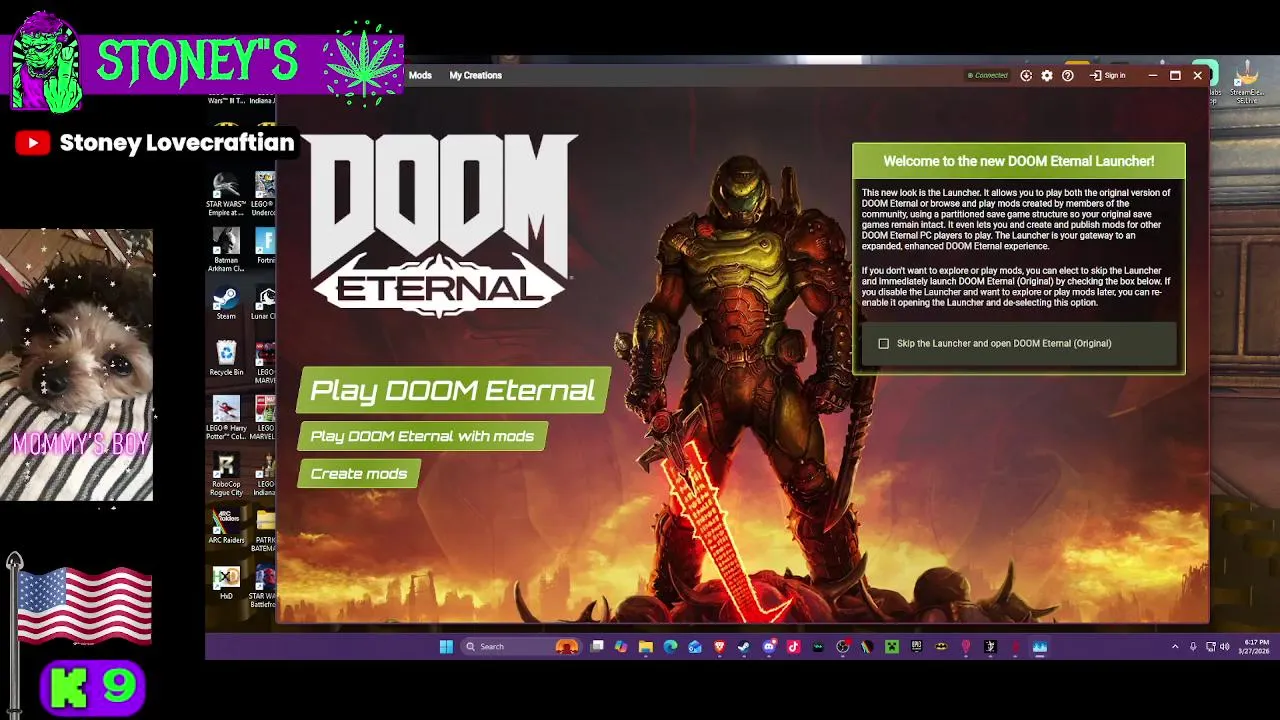Open Steam from the taskbar
This screenshot has width=1280, height=720.
(x=744, y=647)
